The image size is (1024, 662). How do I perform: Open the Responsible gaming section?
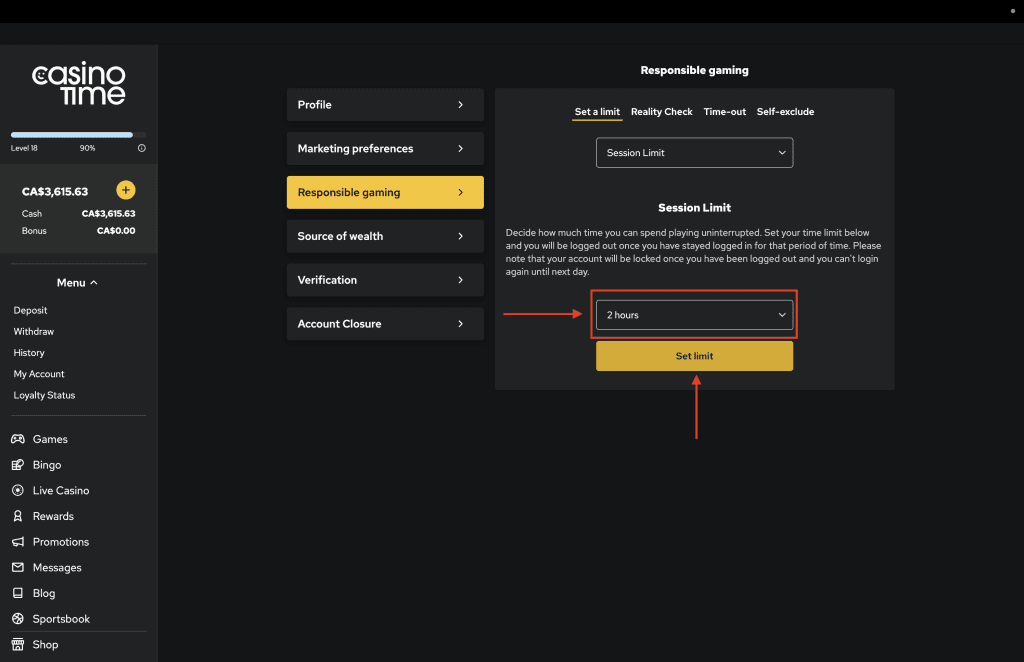pyautogui.click(x=385, y=192)
